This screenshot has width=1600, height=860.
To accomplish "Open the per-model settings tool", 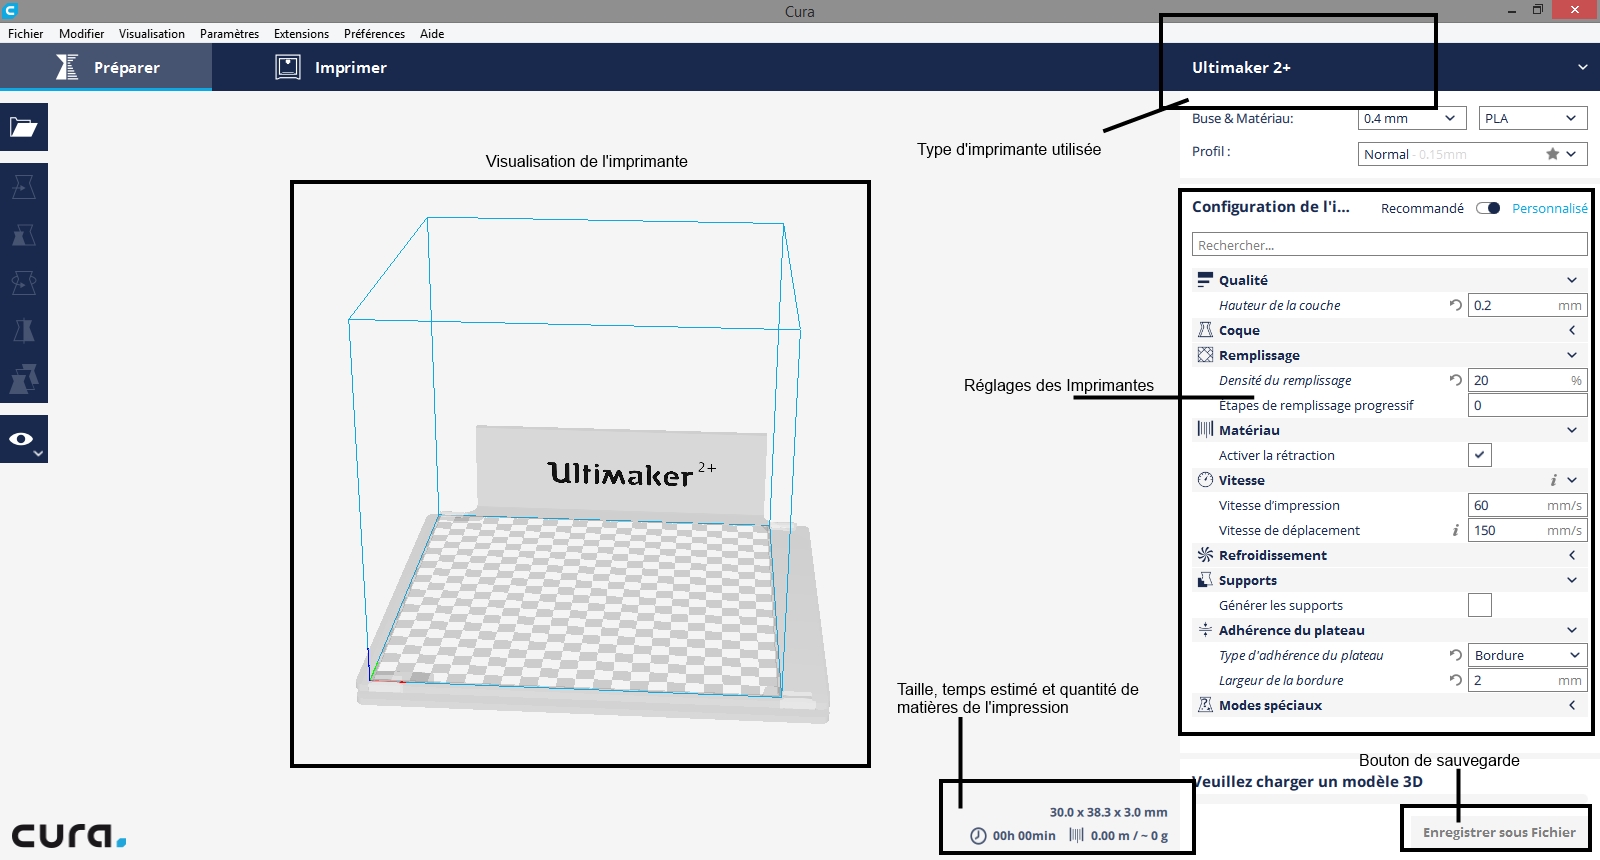I will click(23, 379).
